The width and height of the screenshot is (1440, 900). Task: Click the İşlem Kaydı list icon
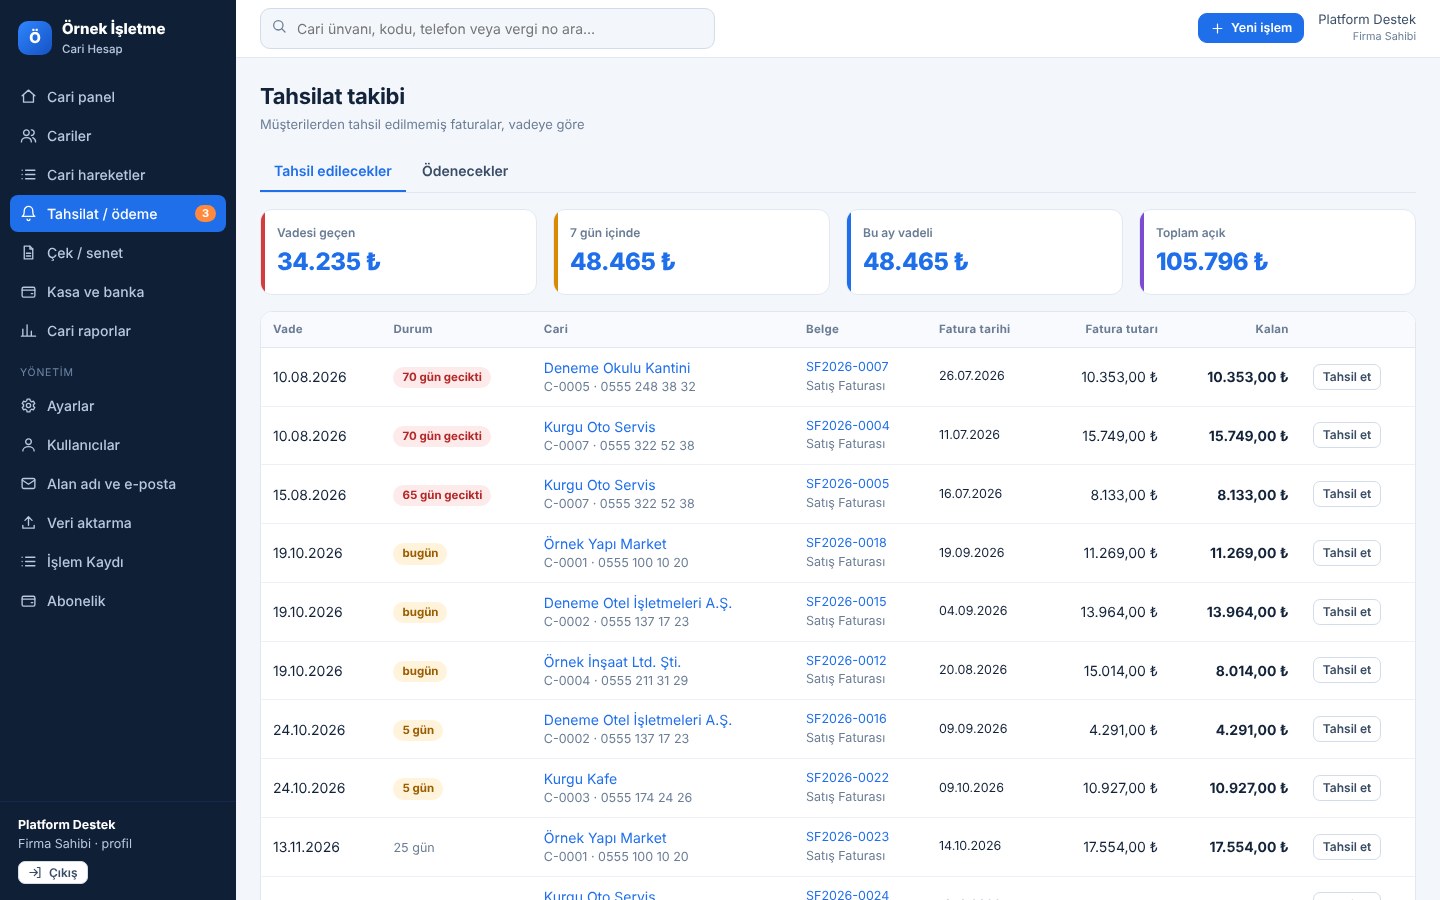pyautogui.click(x=28, y=562)
